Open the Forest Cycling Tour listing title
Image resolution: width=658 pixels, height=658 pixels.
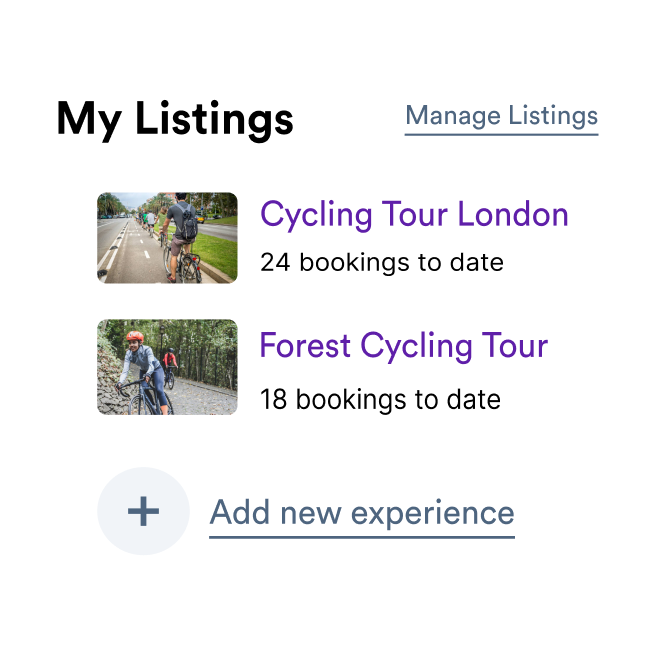click(x=403, y=346)
